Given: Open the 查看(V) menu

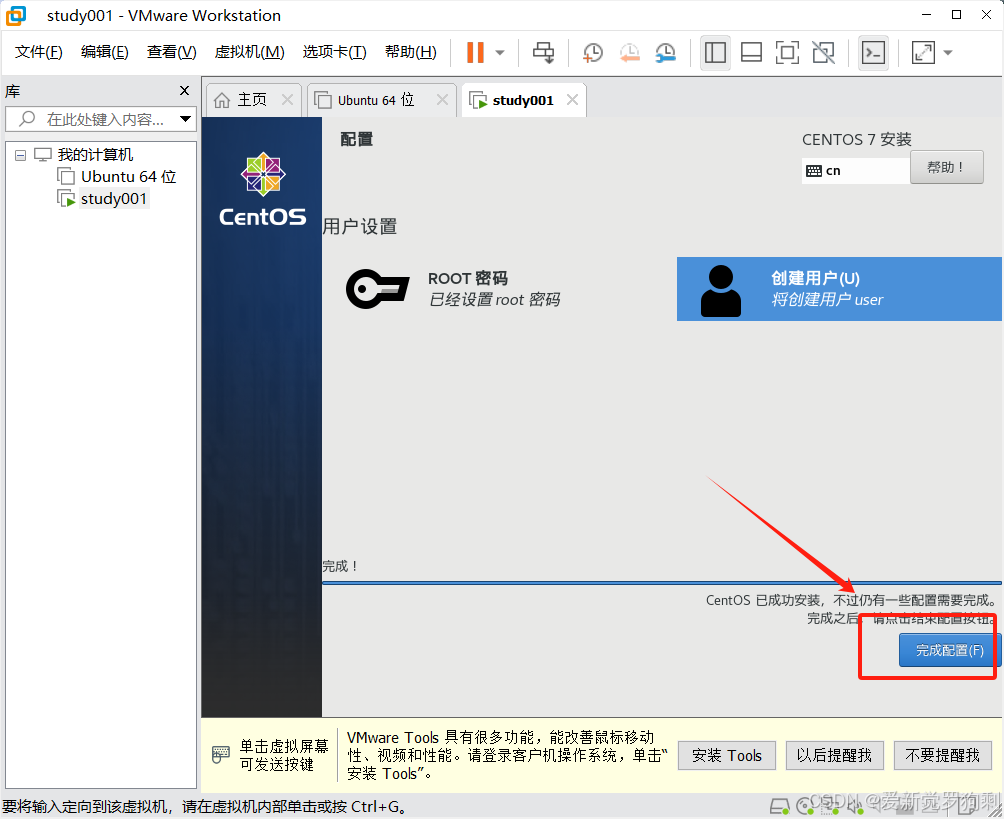Looking at the screenshot, I should tap(172, 52).
